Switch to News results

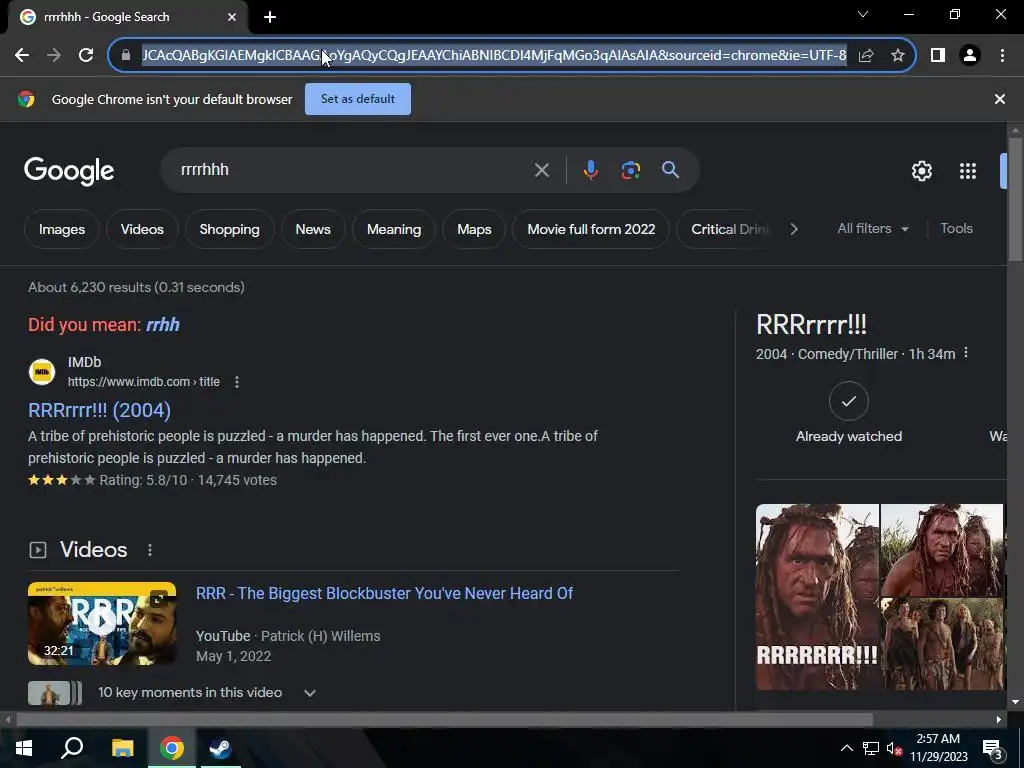point(313,229)
